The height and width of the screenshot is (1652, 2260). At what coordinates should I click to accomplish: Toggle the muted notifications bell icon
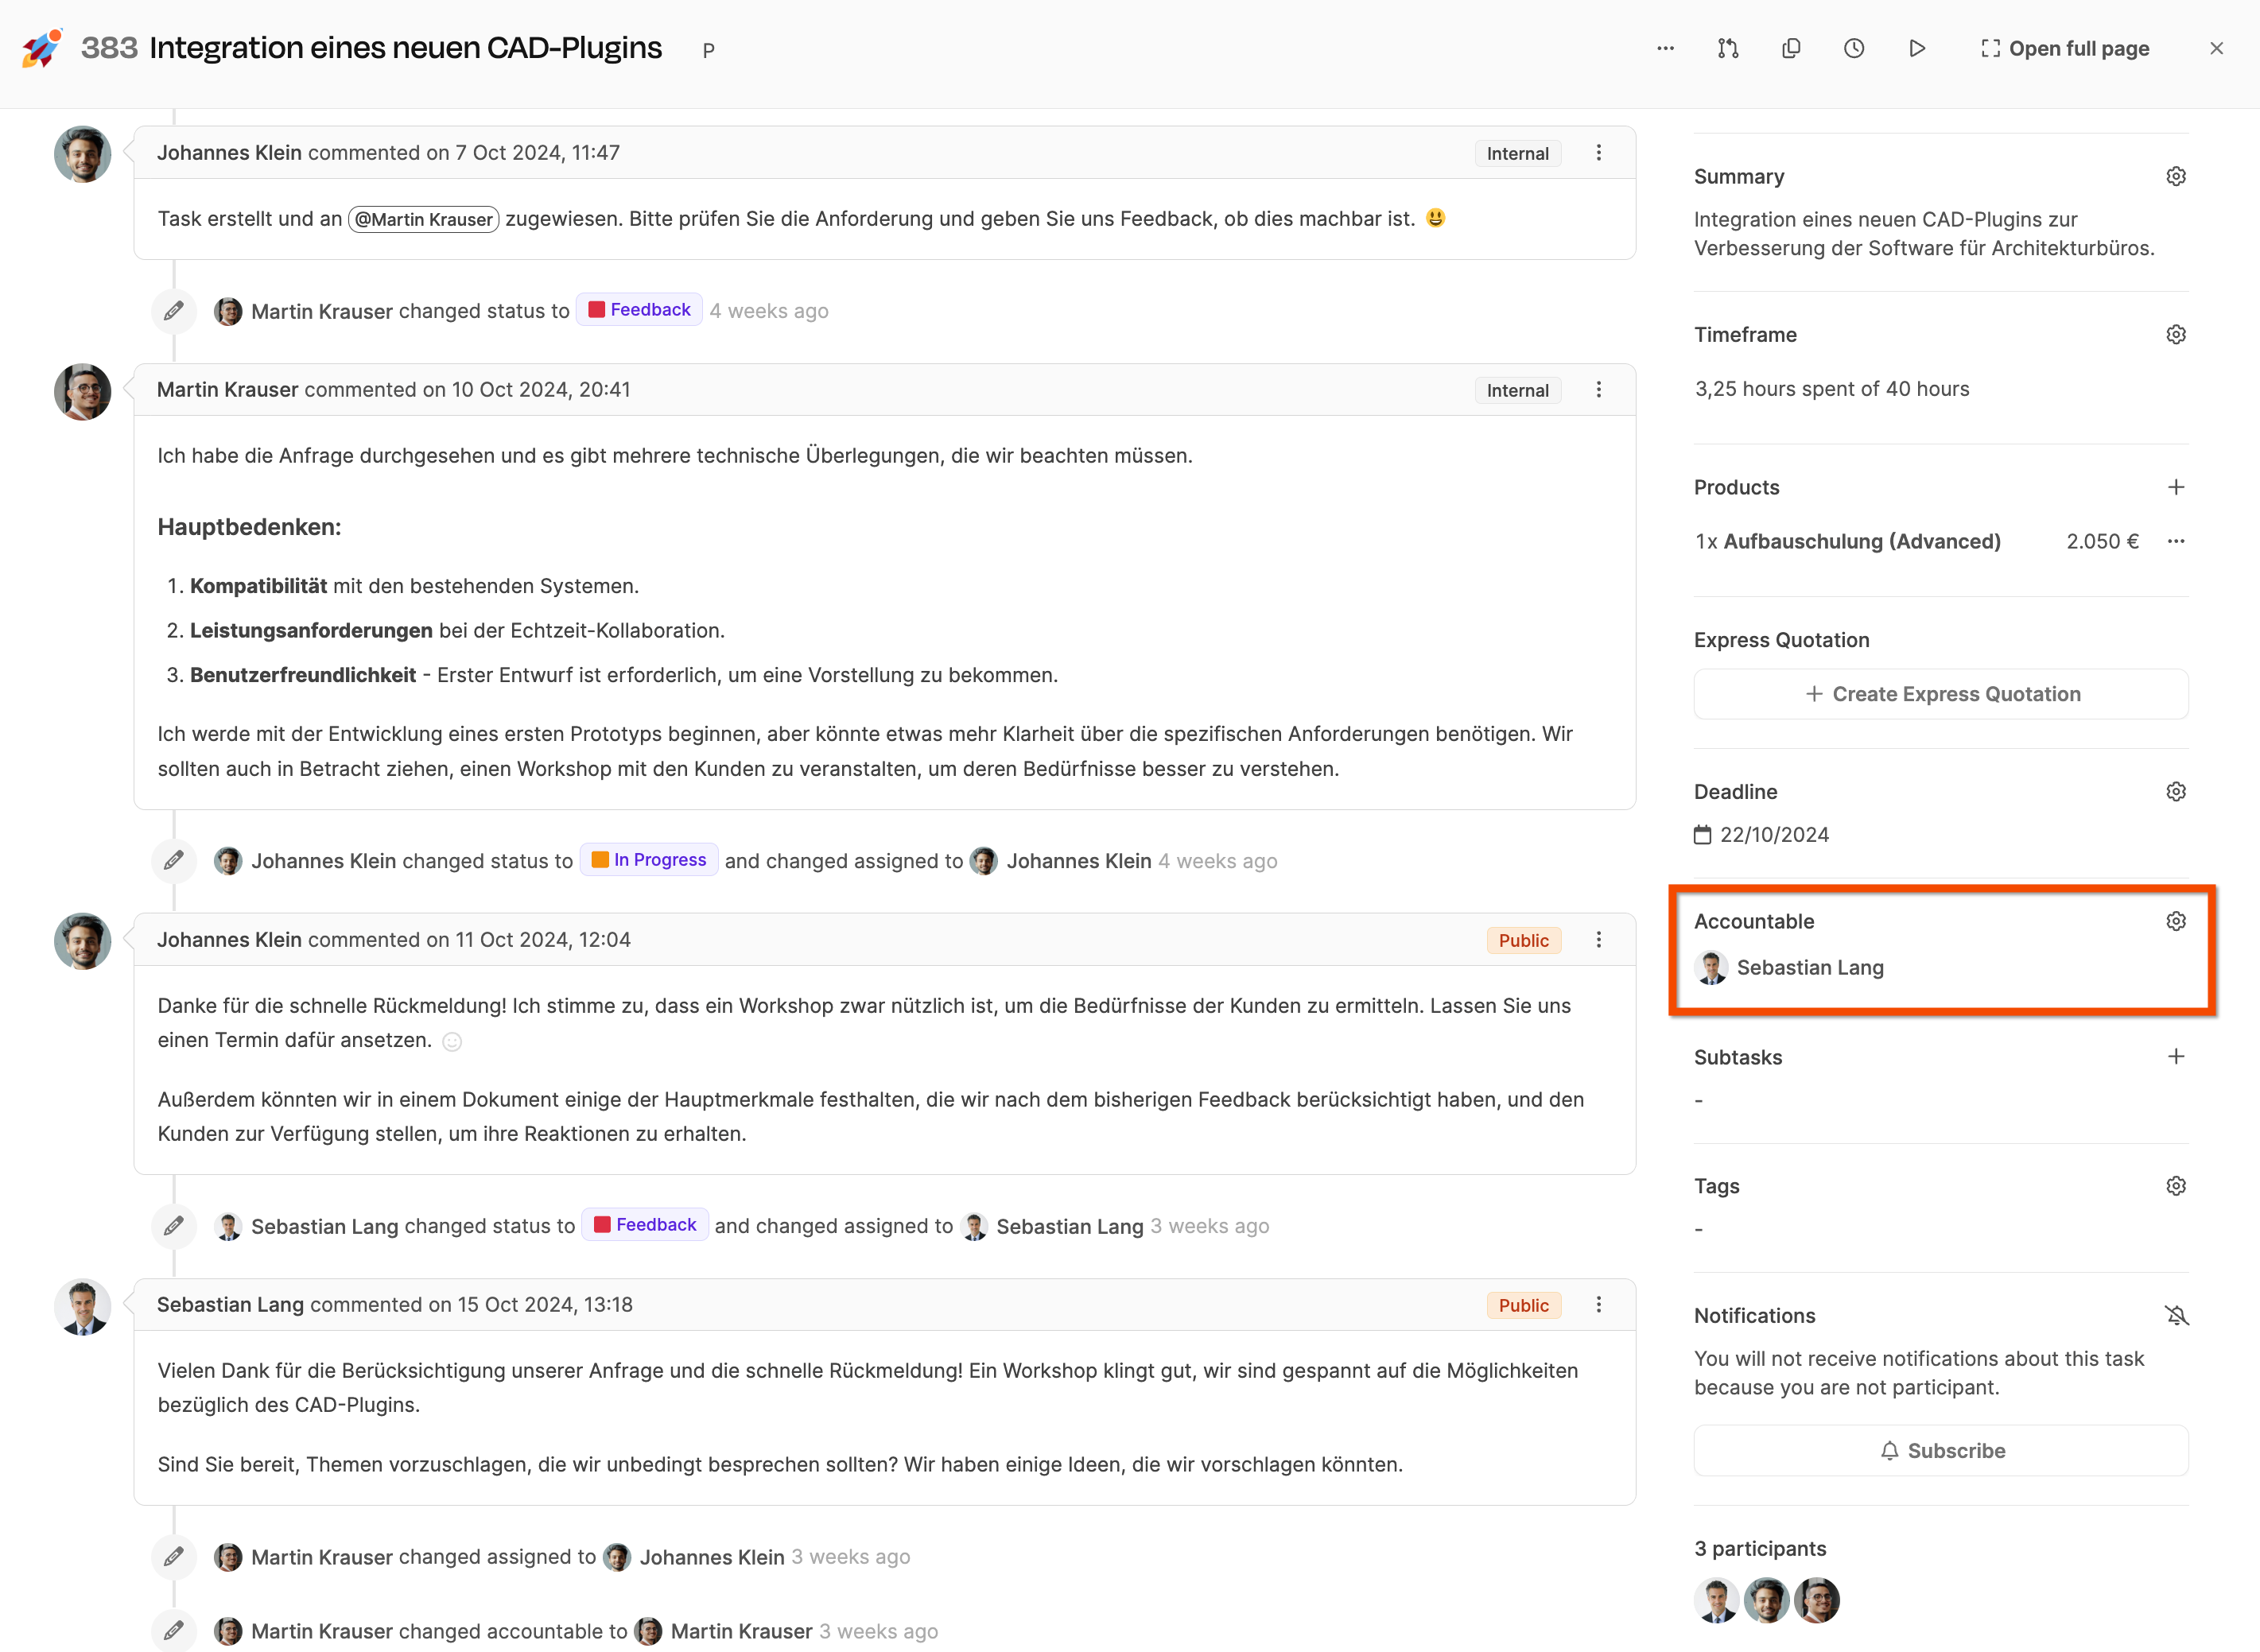coord(2176,1316)
